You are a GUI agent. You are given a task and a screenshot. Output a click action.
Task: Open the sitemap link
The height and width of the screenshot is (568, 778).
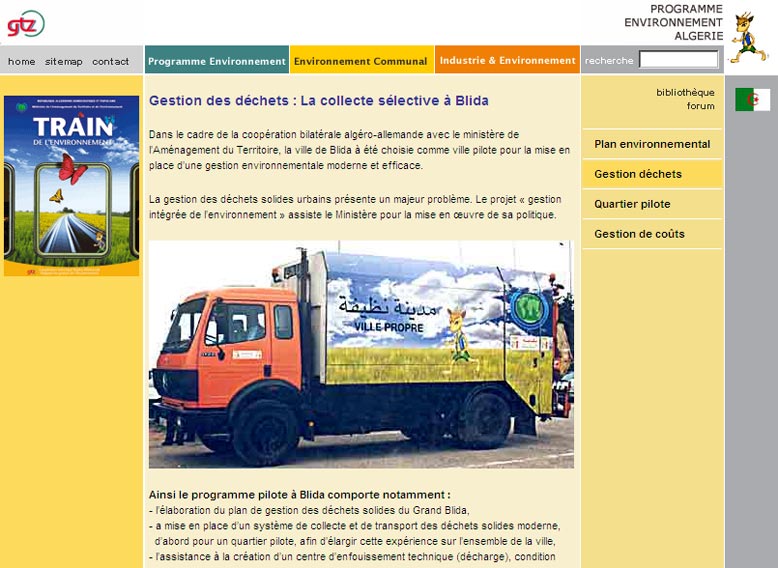tap(64, 61)
